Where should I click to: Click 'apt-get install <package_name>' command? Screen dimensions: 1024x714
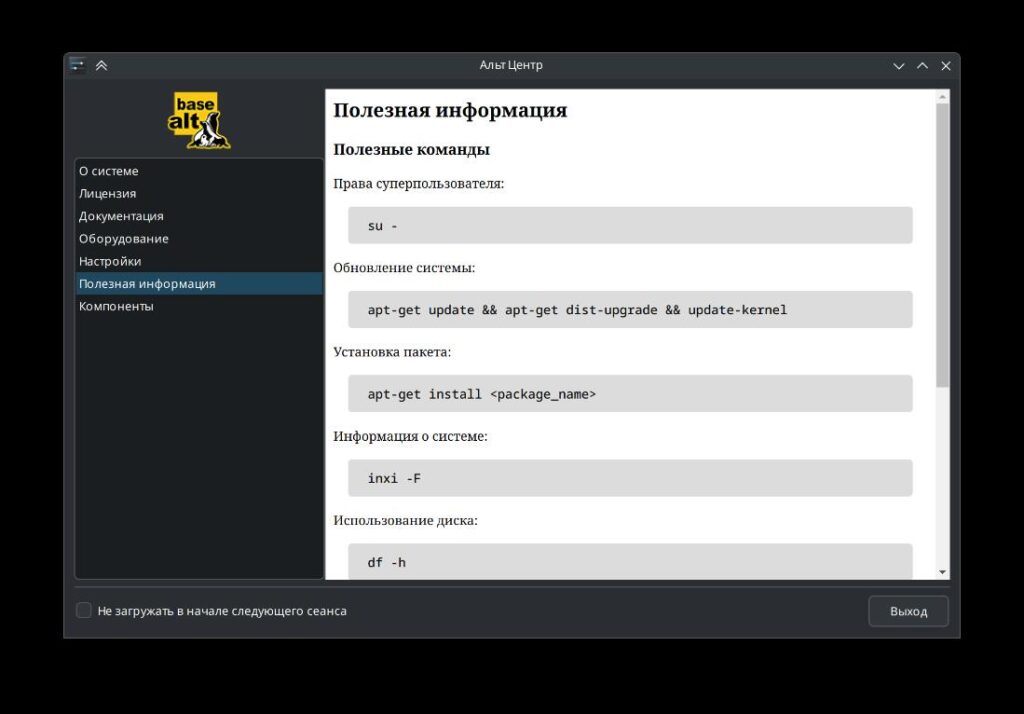point(630,394)
